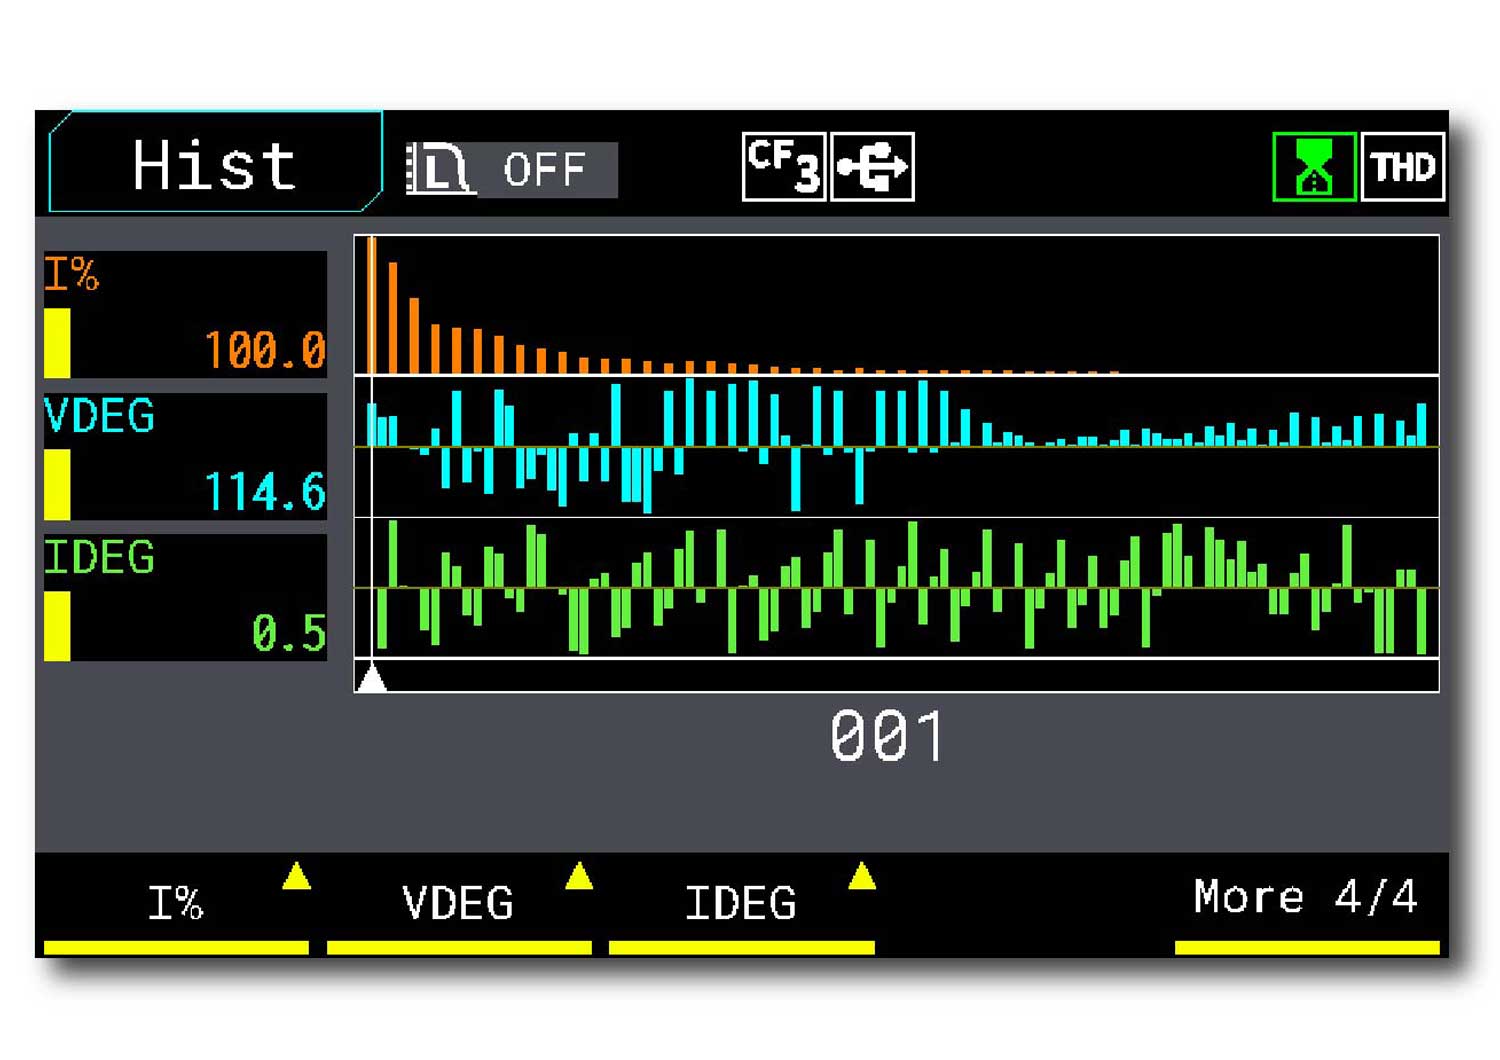The height and width of the screenshot is (1060, 1500).
Task: Click the green IDEG phase bar graph
Action: point(897,588)
